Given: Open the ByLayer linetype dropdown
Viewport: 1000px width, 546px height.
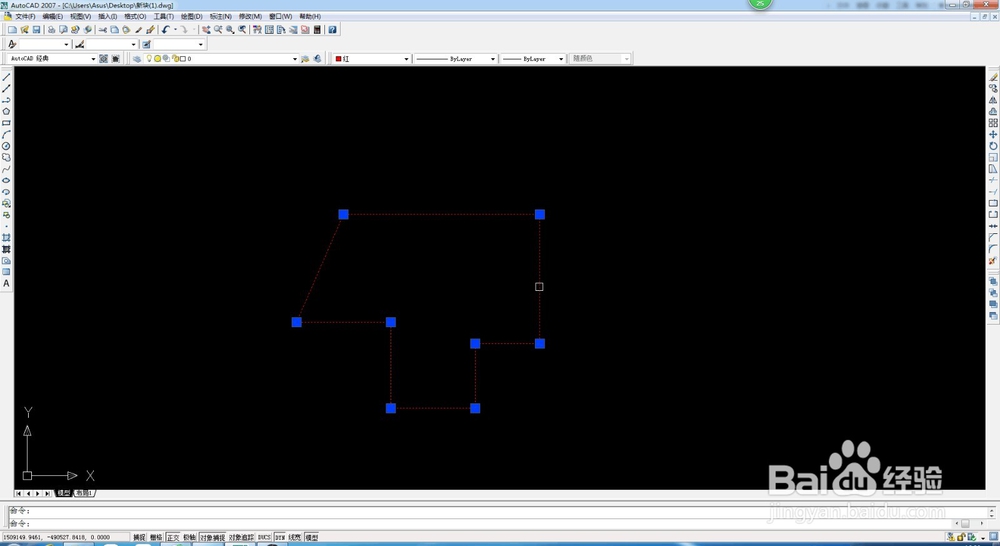Looking at the screenshot, I should pyautogui.click(x=492, y=59).
